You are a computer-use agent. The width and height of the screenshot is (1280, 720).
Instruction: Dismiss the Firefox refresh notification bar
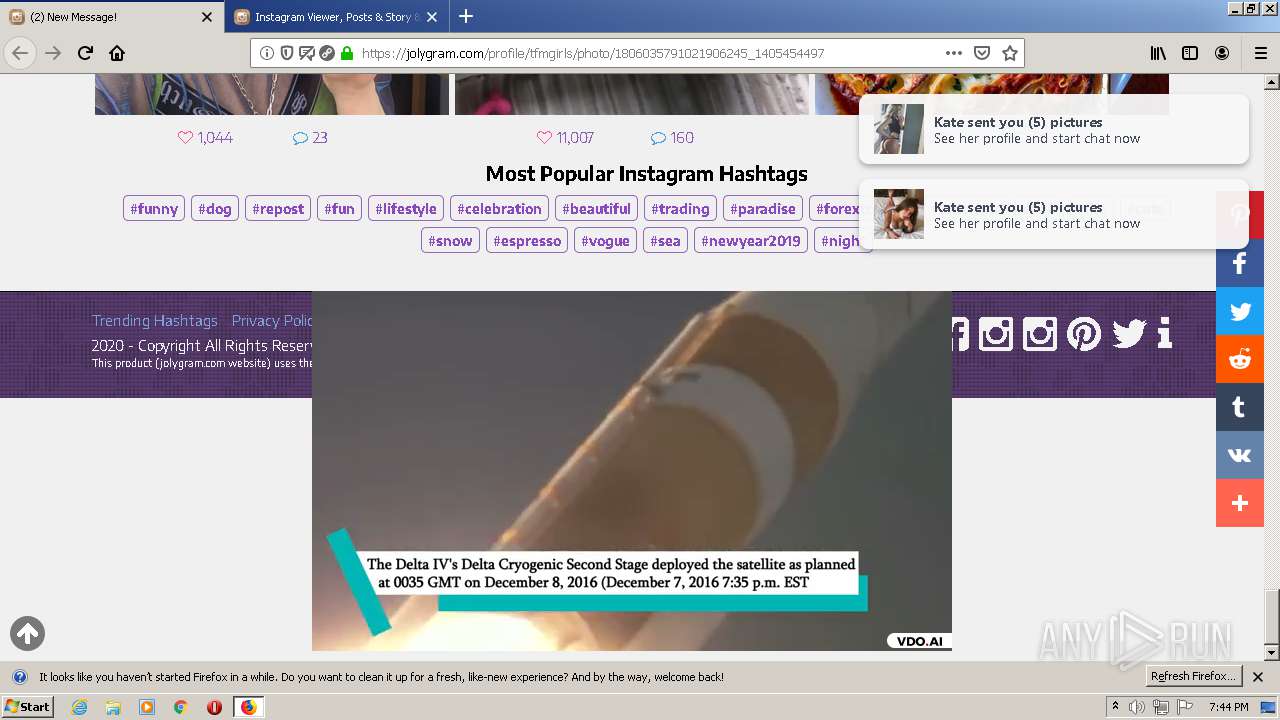[1258, 677]
